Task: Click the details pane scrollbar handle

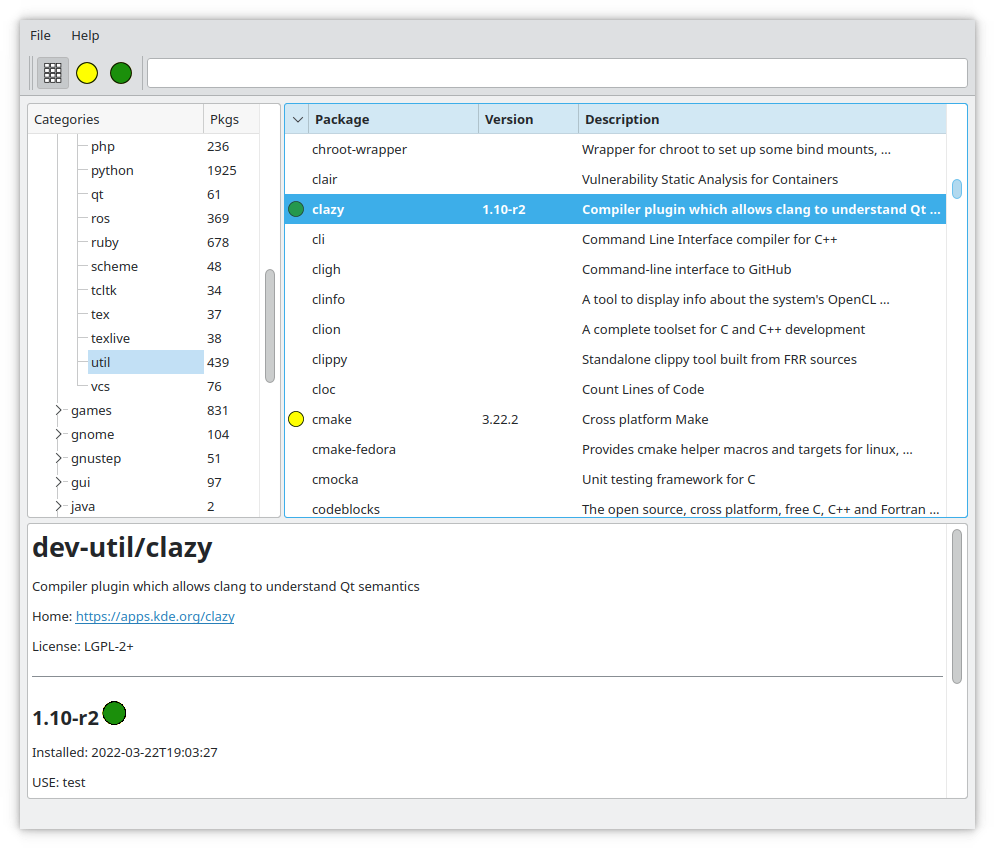Action: coord(957,606)
